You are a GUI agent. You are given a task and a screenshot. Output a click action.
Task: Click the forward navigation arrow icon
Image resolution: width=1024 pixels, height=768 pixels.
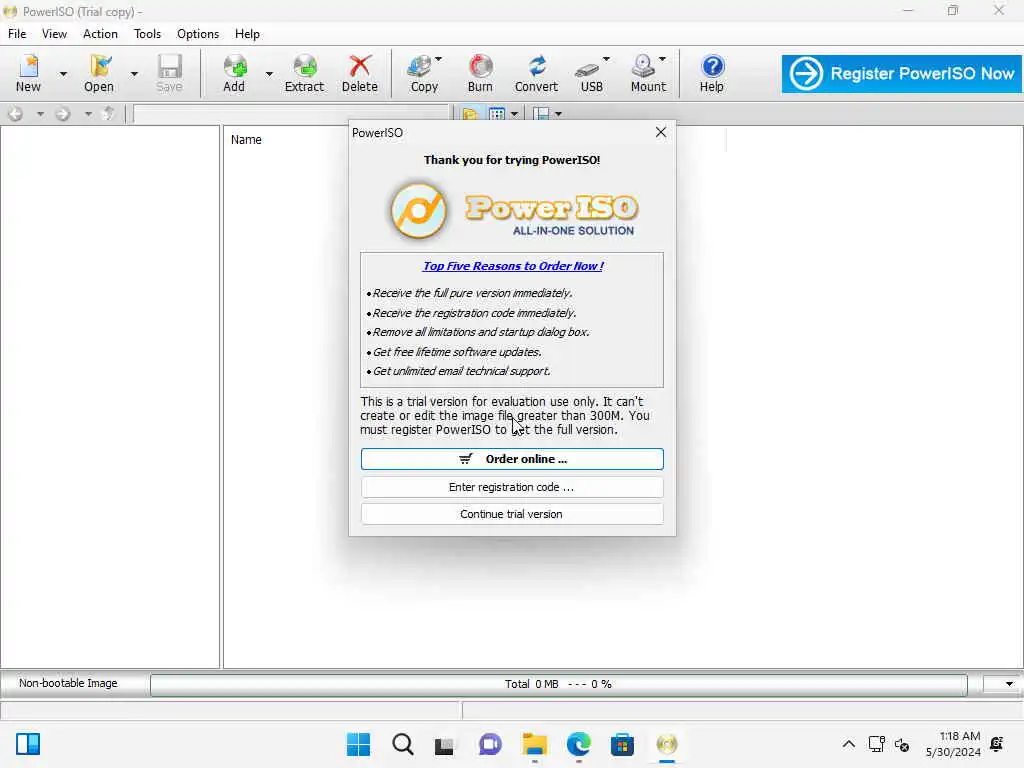[63, 114]
